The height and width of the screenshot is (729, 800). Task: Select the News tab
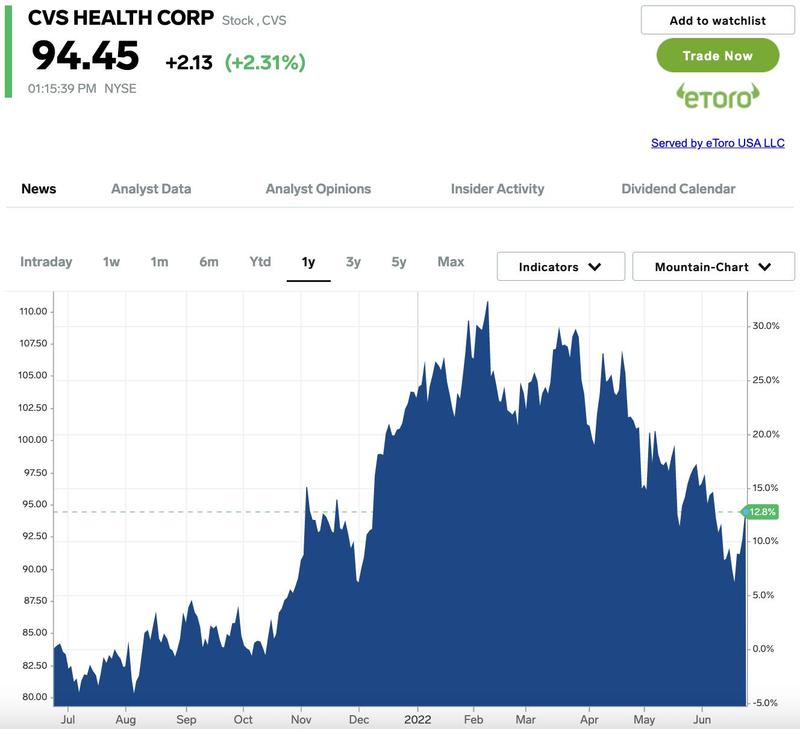[x=39, y=189]
